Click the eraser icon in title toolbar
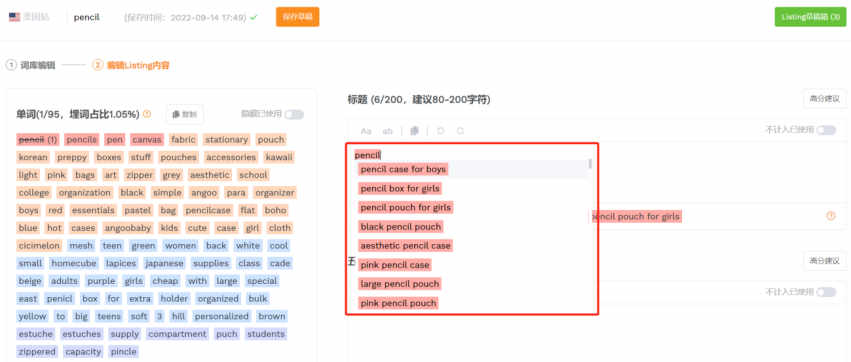 click(x=415, y=131)
